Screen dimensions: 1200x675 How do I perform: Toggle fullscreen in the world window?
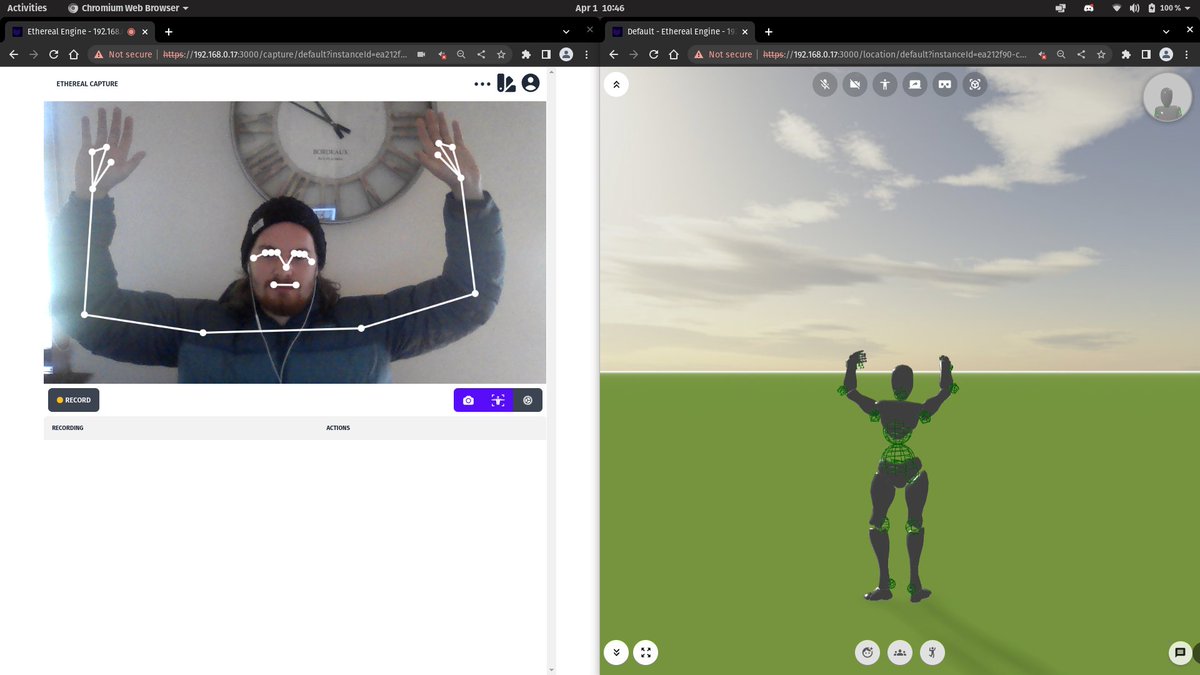(646, 653)
